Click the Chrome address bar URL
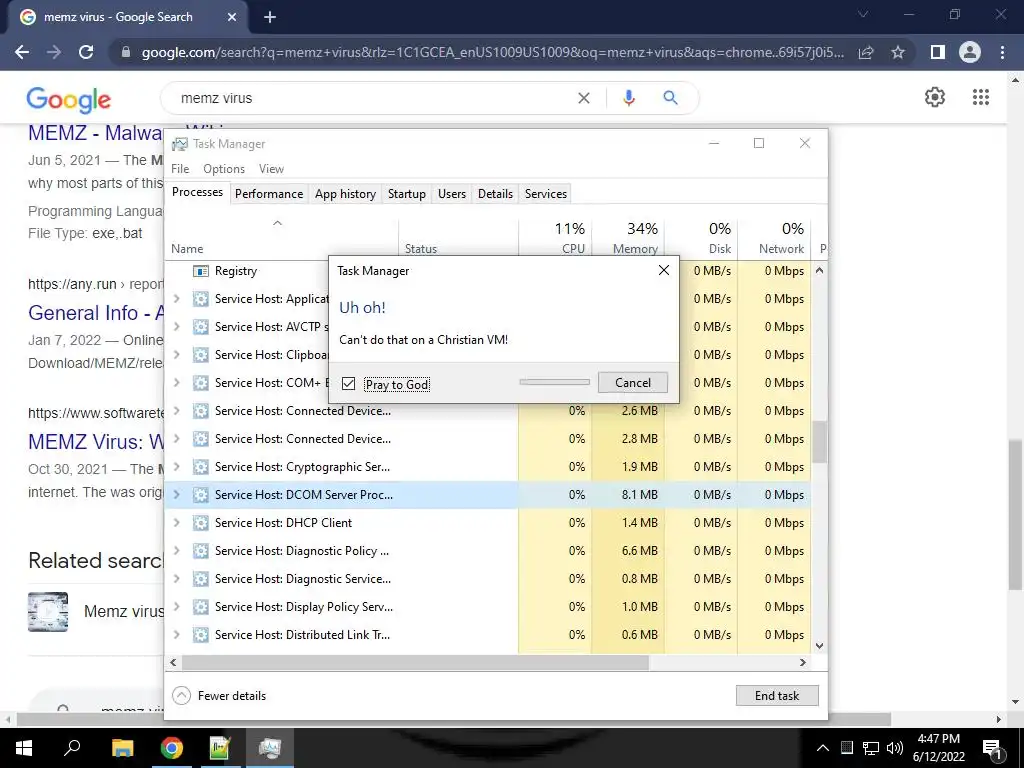 click(x=492, y=52)
